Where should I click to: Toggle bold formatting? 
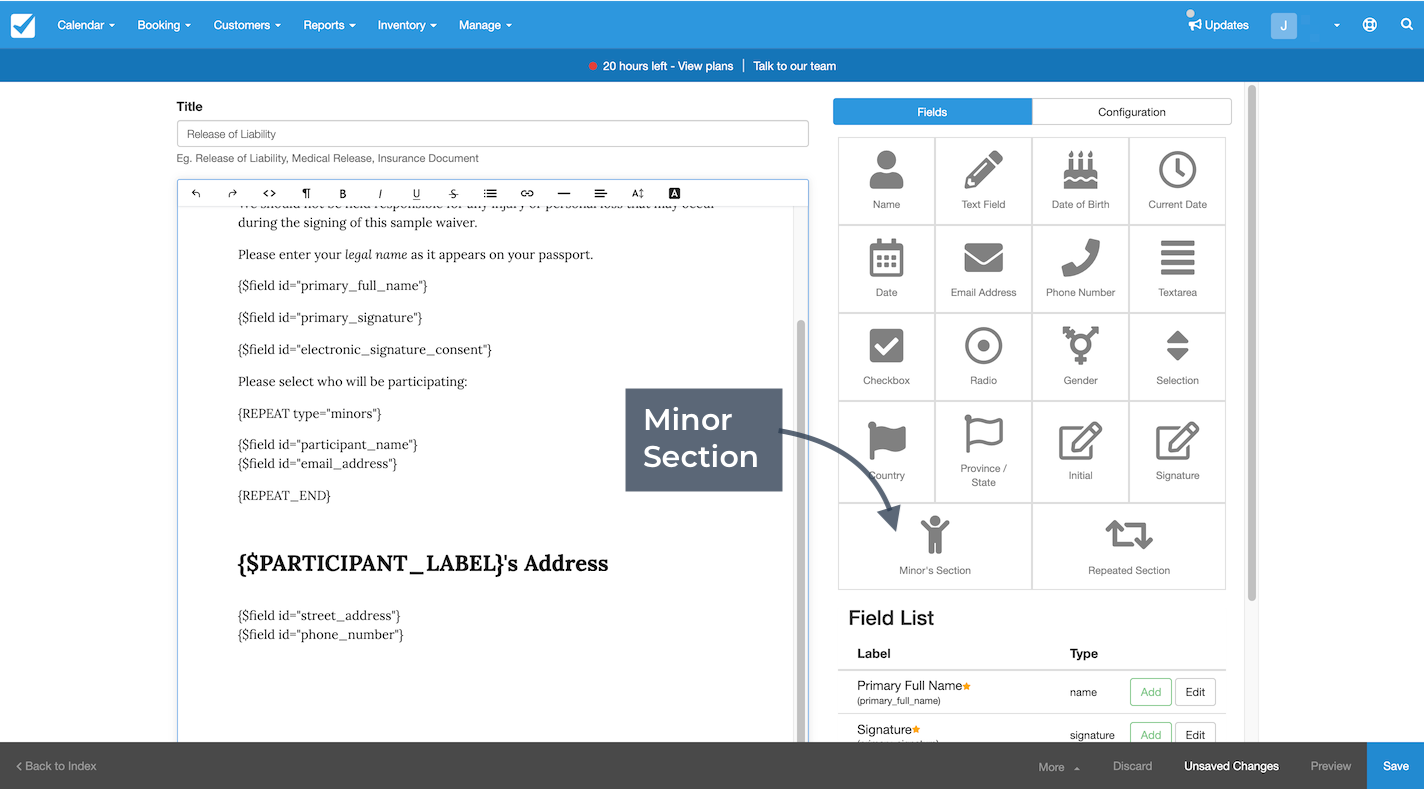(x=343, y=193)
